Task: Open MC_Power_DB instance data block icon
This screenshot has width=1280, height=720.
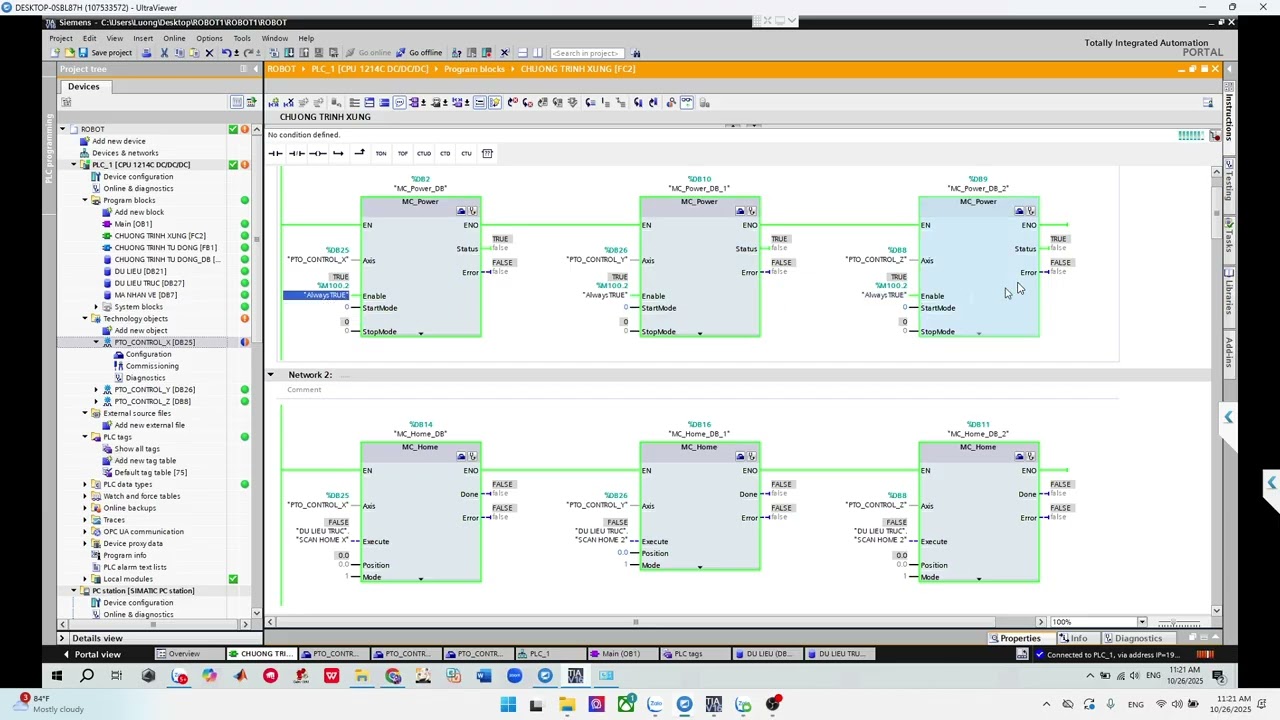Action: coord(461,211)
